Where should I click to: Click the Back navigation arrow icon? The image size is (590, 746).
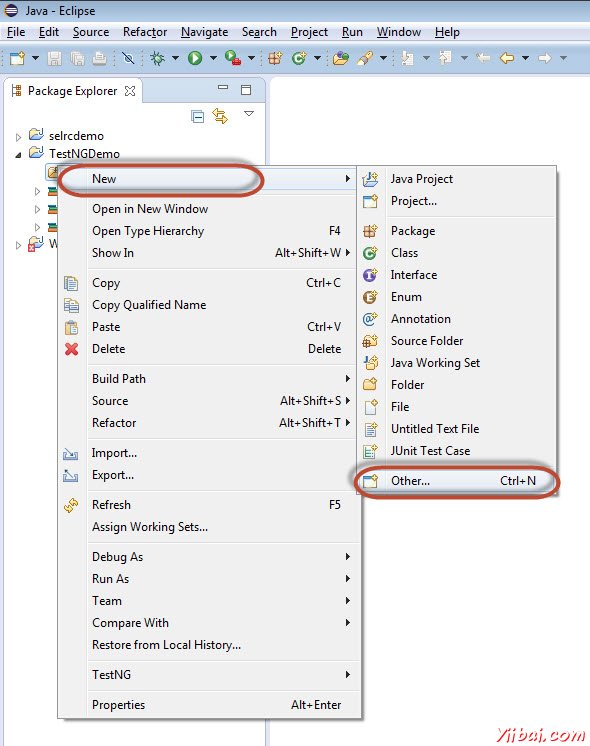507,58
